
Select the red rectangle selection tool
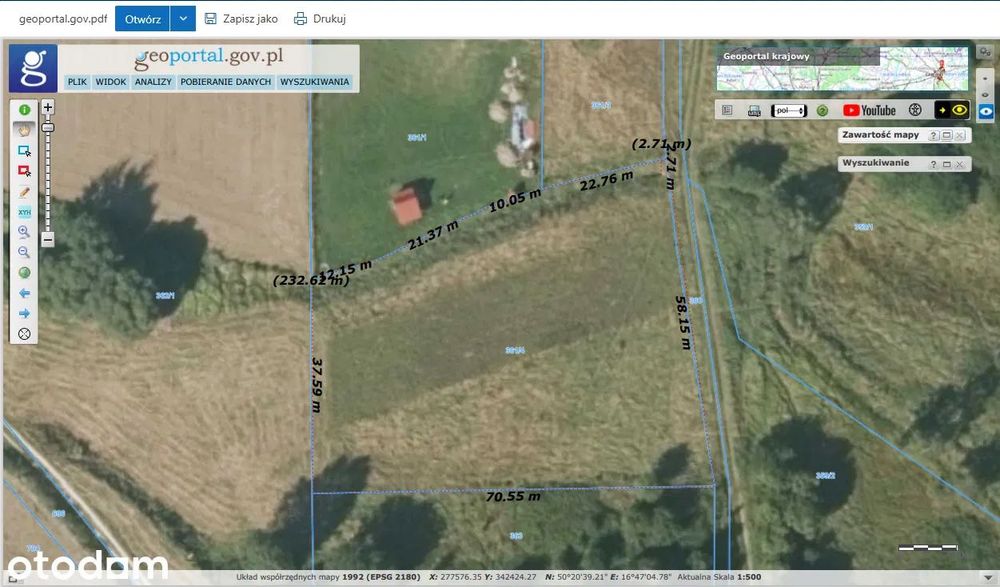point(24,171)
